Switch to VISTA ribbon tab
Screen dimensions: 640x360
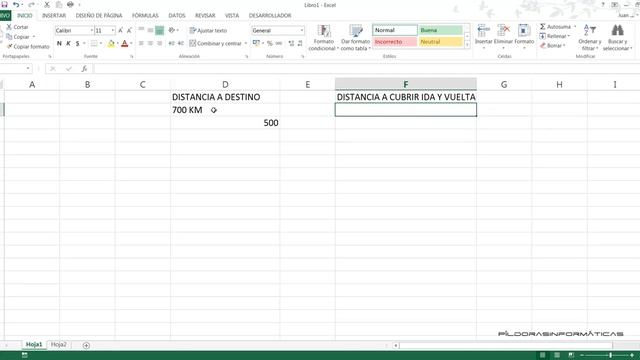coord(232,16)
